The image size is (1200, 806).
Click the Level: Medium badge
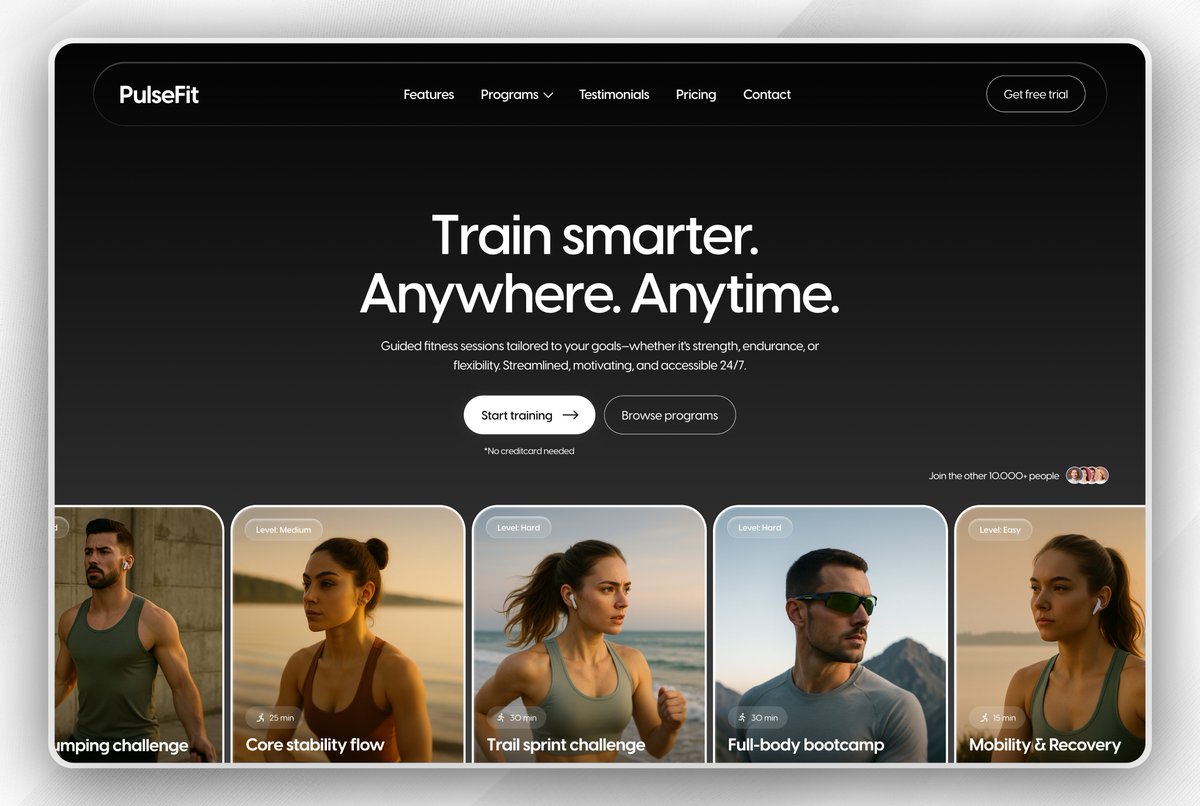(x=283, y=530)
